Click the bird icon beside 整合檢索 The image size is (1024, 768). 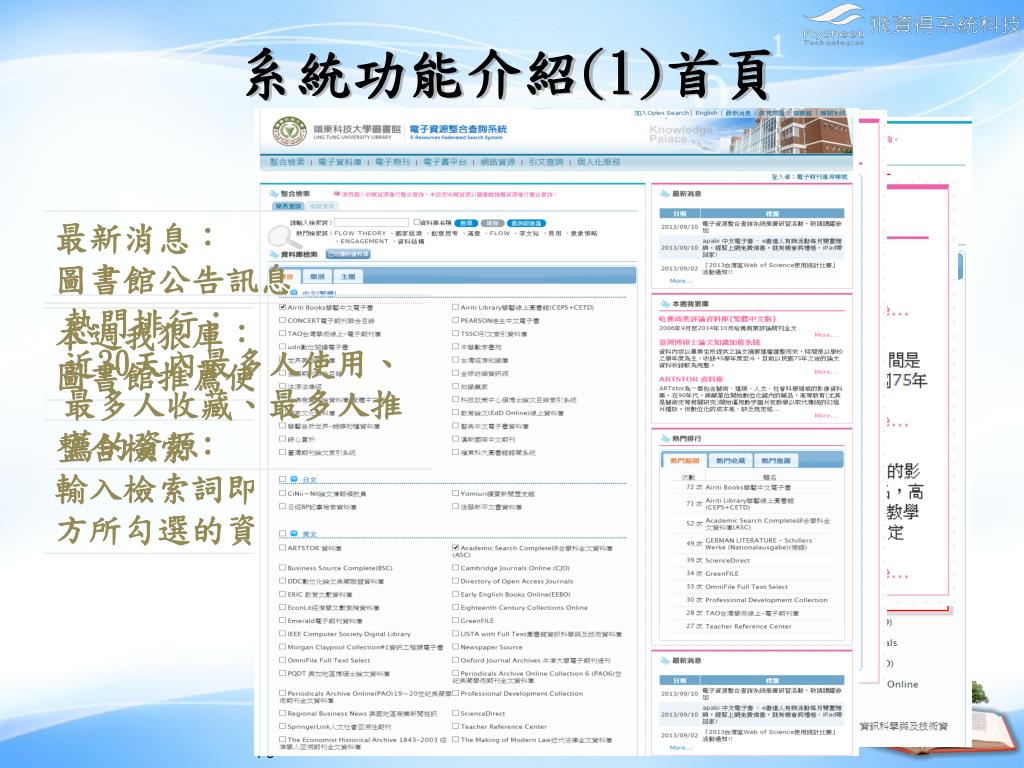tap(274, 194)
